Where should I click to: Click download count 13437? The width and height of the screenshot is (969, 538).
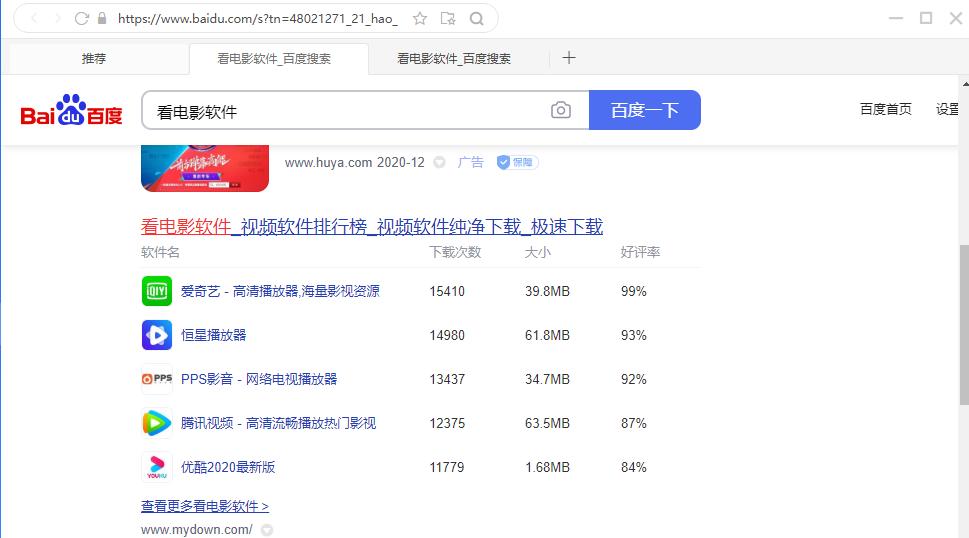[447, 379]
